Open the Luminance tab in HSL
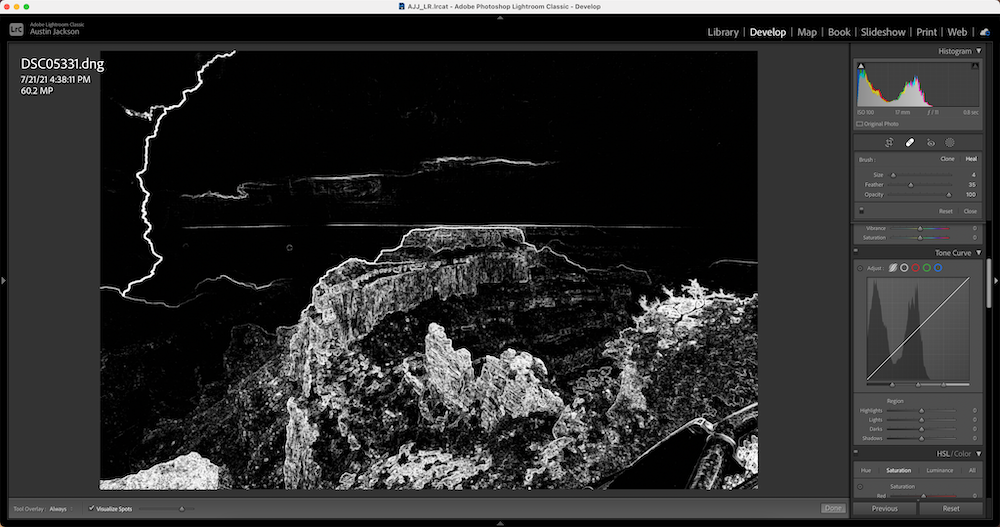 click(939, 470)
